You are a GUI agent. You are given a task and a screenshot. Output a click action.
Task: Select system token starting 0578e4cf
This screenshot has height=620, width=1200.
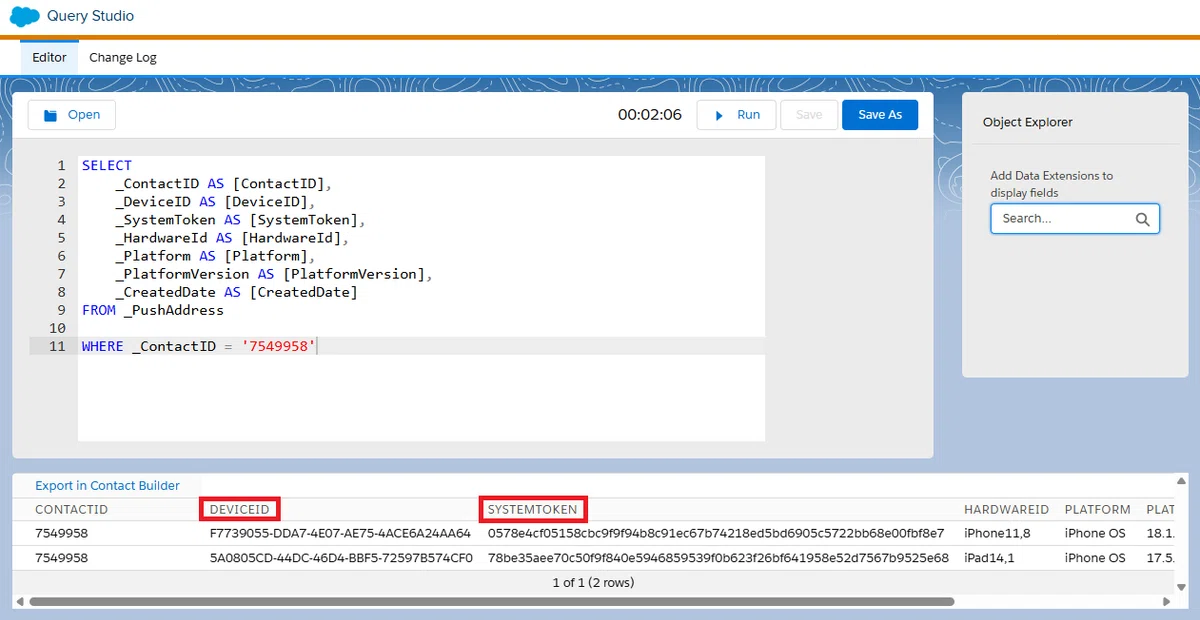(716, 533)
